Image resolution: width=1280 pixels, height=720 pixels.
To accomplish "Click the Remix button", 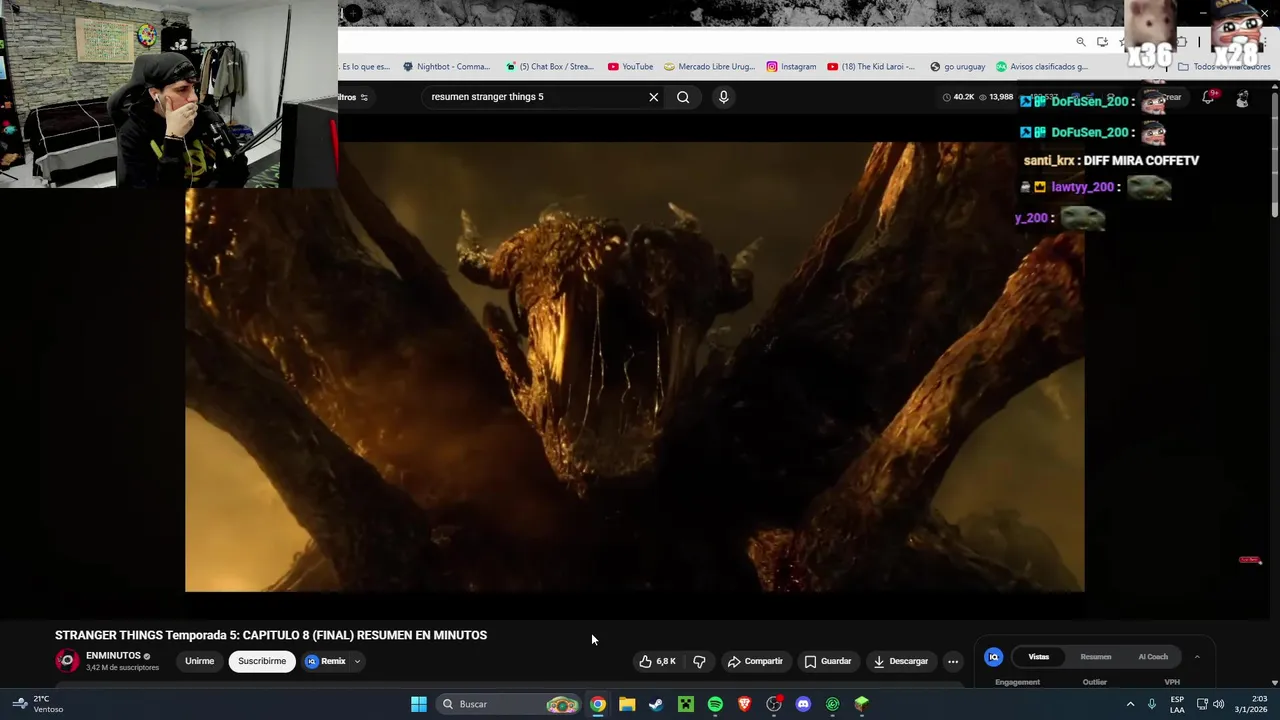I will pos(326,661).
